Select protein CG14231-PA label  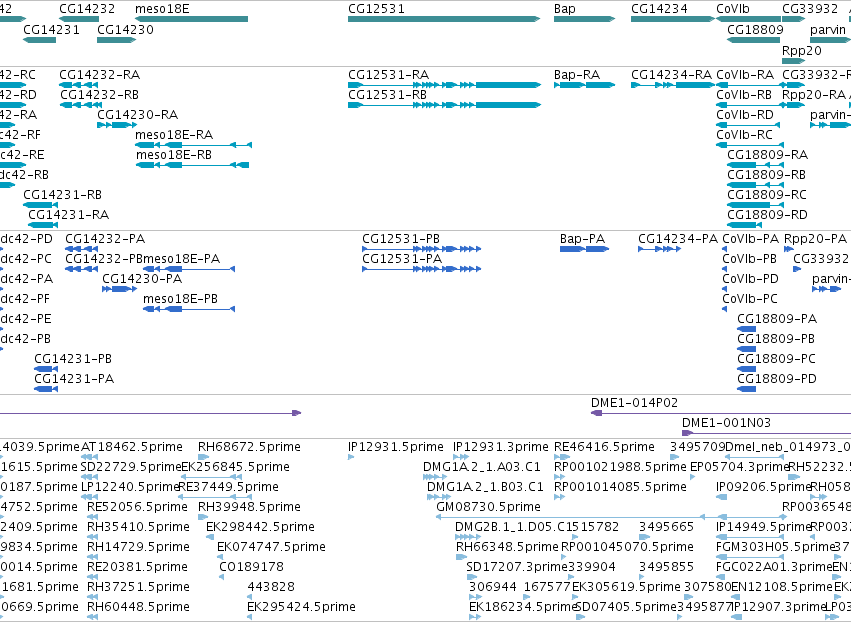[74, 379]
